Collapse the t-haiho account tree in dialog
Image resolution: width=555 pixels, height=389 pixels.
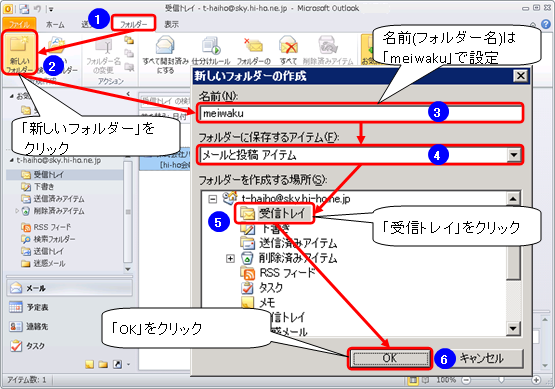coord(212,199)
